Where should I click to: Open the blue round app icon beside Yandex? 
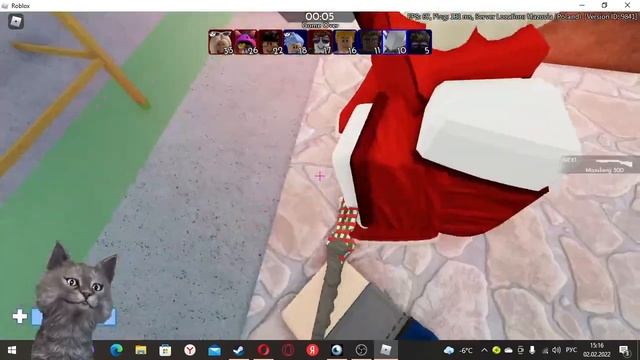337,350
